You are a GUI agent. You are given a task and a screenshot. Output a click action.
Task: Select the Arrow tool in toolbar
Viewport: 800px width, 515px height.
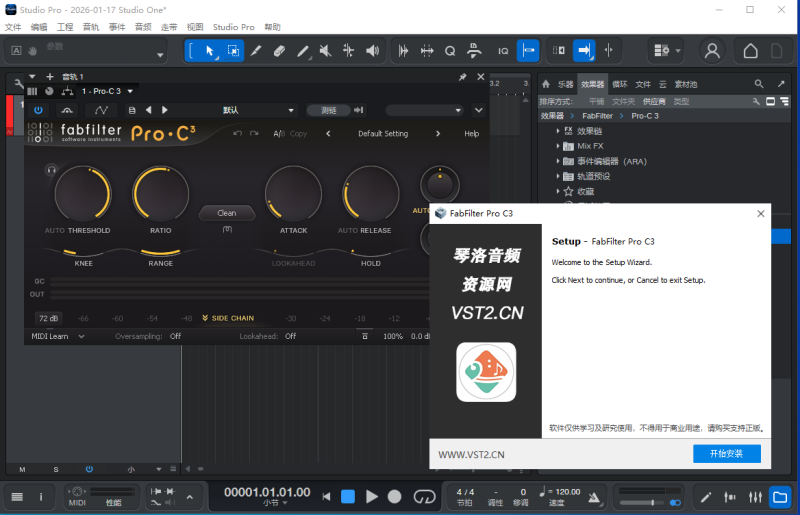[x=210, y=51]
